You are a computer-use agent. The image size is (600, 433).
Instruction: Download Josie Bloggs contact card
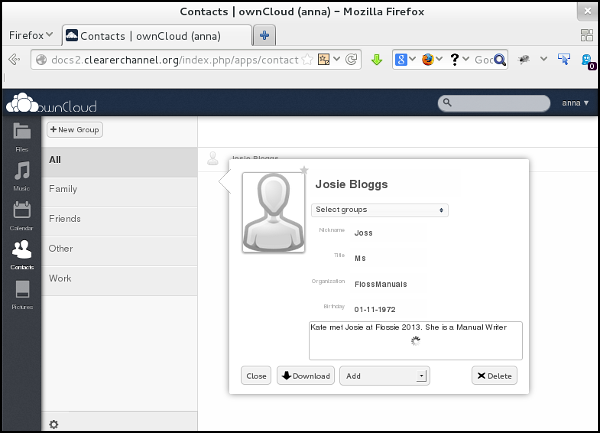(306, 376)
